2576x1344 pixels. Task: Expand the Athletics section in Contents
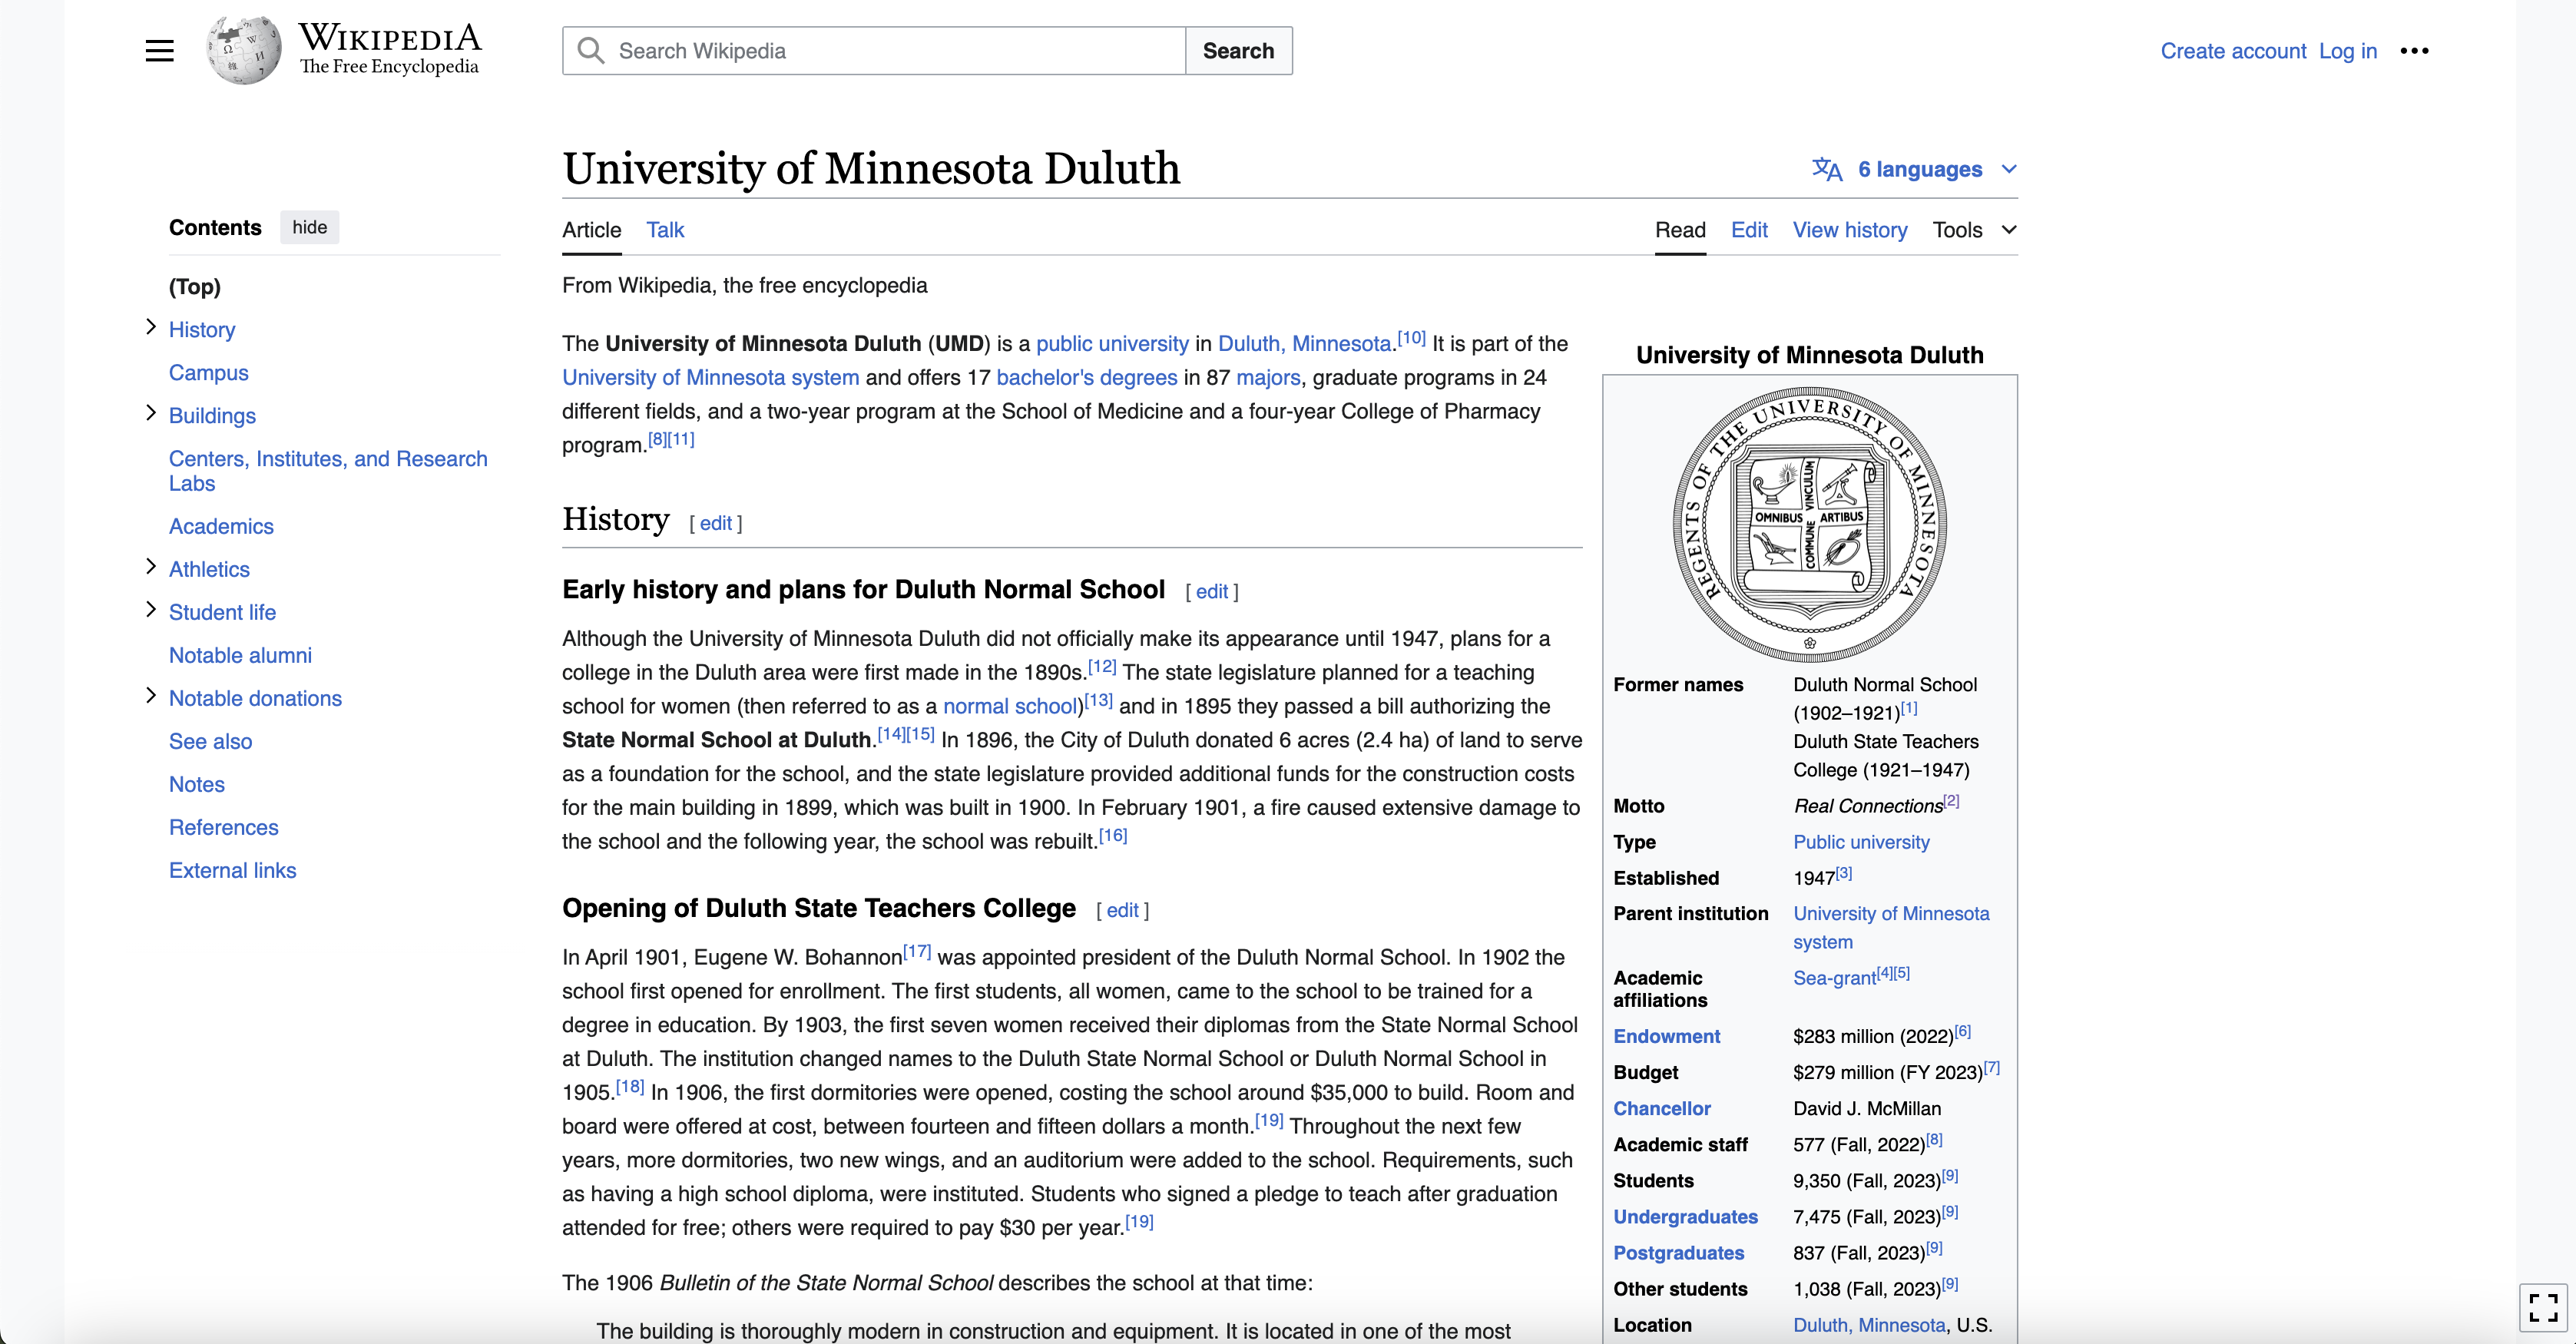[151, 567]
